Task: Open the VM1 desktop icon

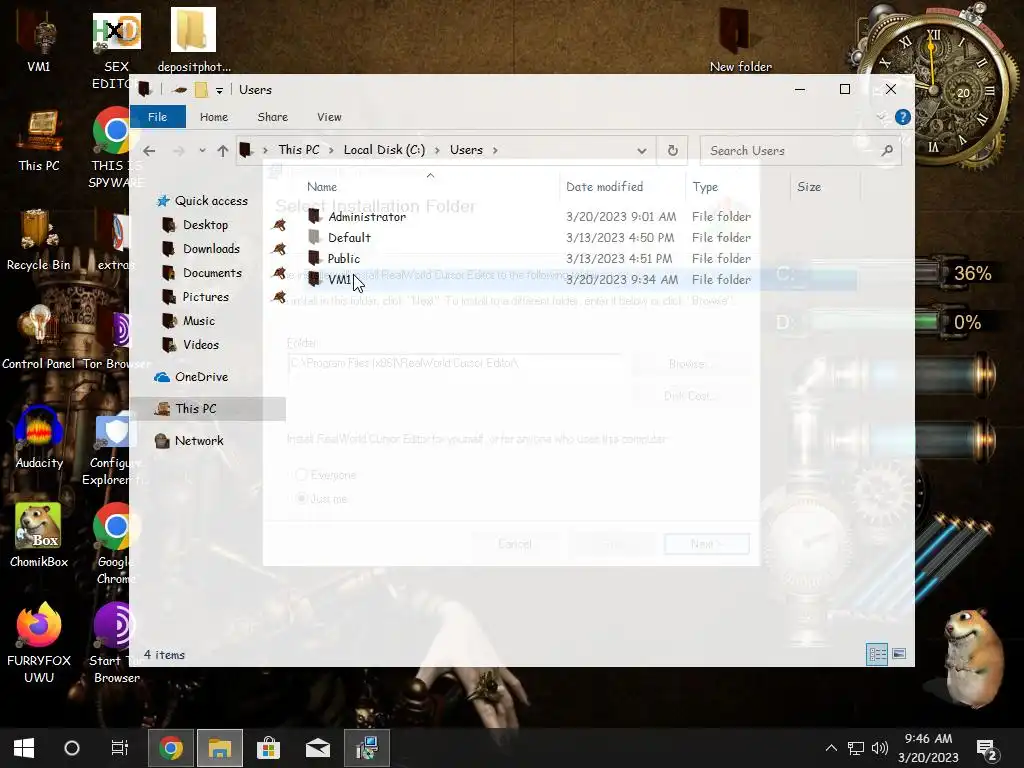Action: (39, 42)
